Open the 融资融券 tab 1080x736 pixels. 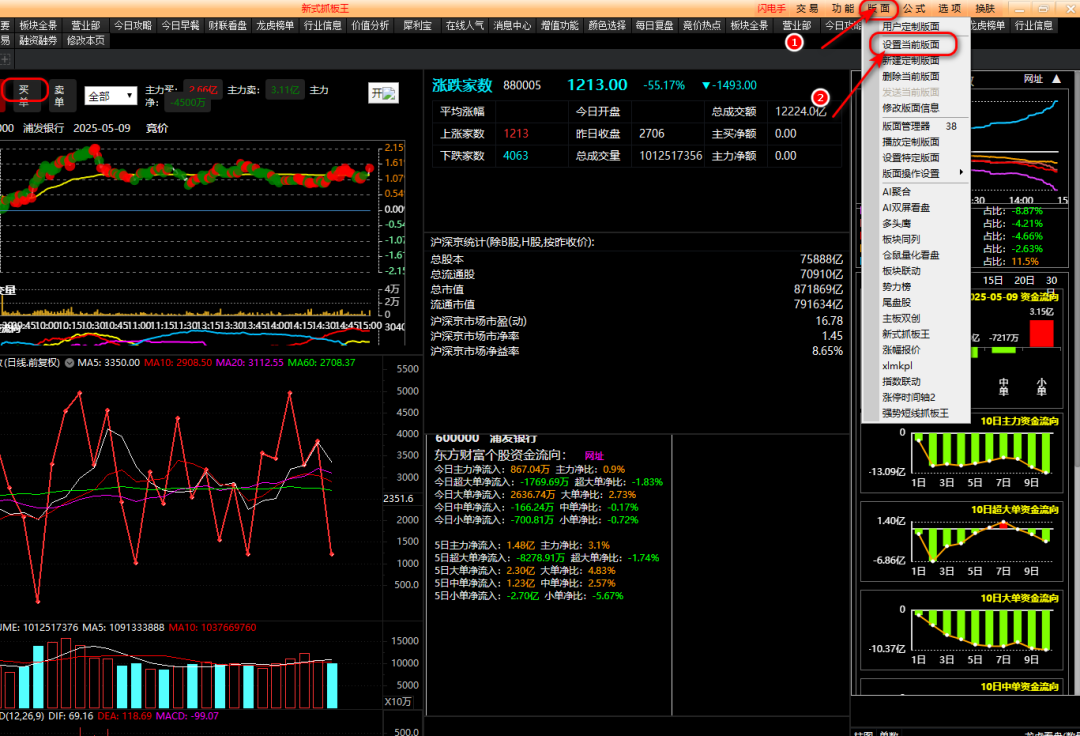[x=38, y=41]
